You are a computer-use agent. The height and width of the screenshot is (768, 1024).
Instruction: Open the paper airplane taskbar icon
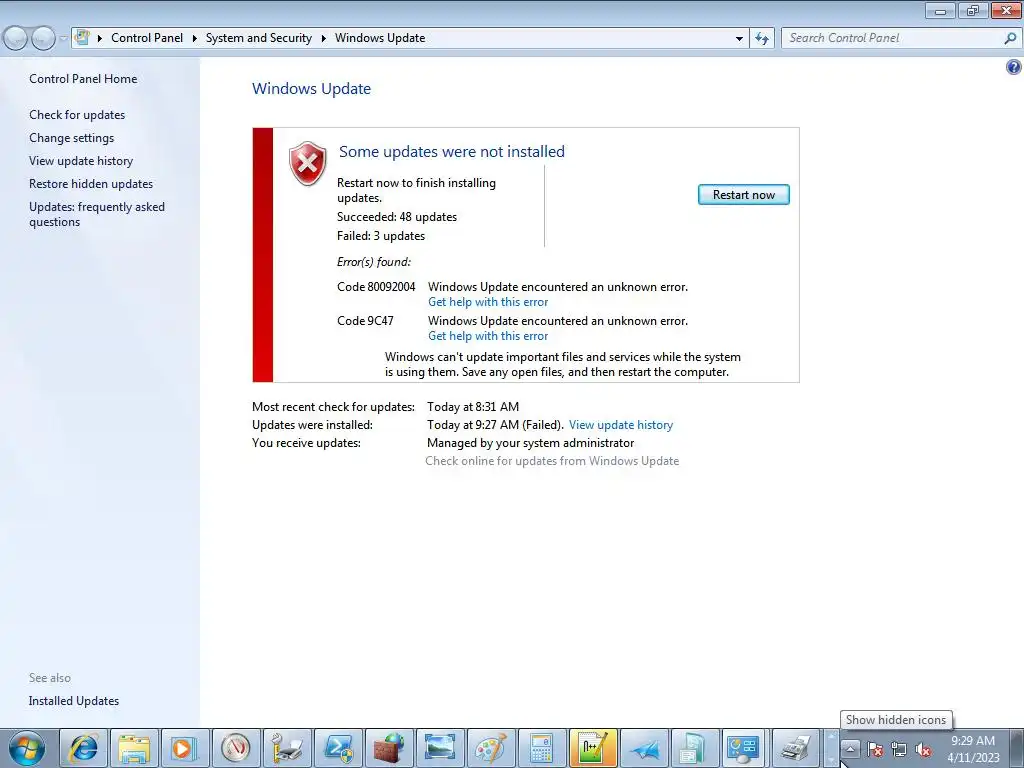click(644, 748)
